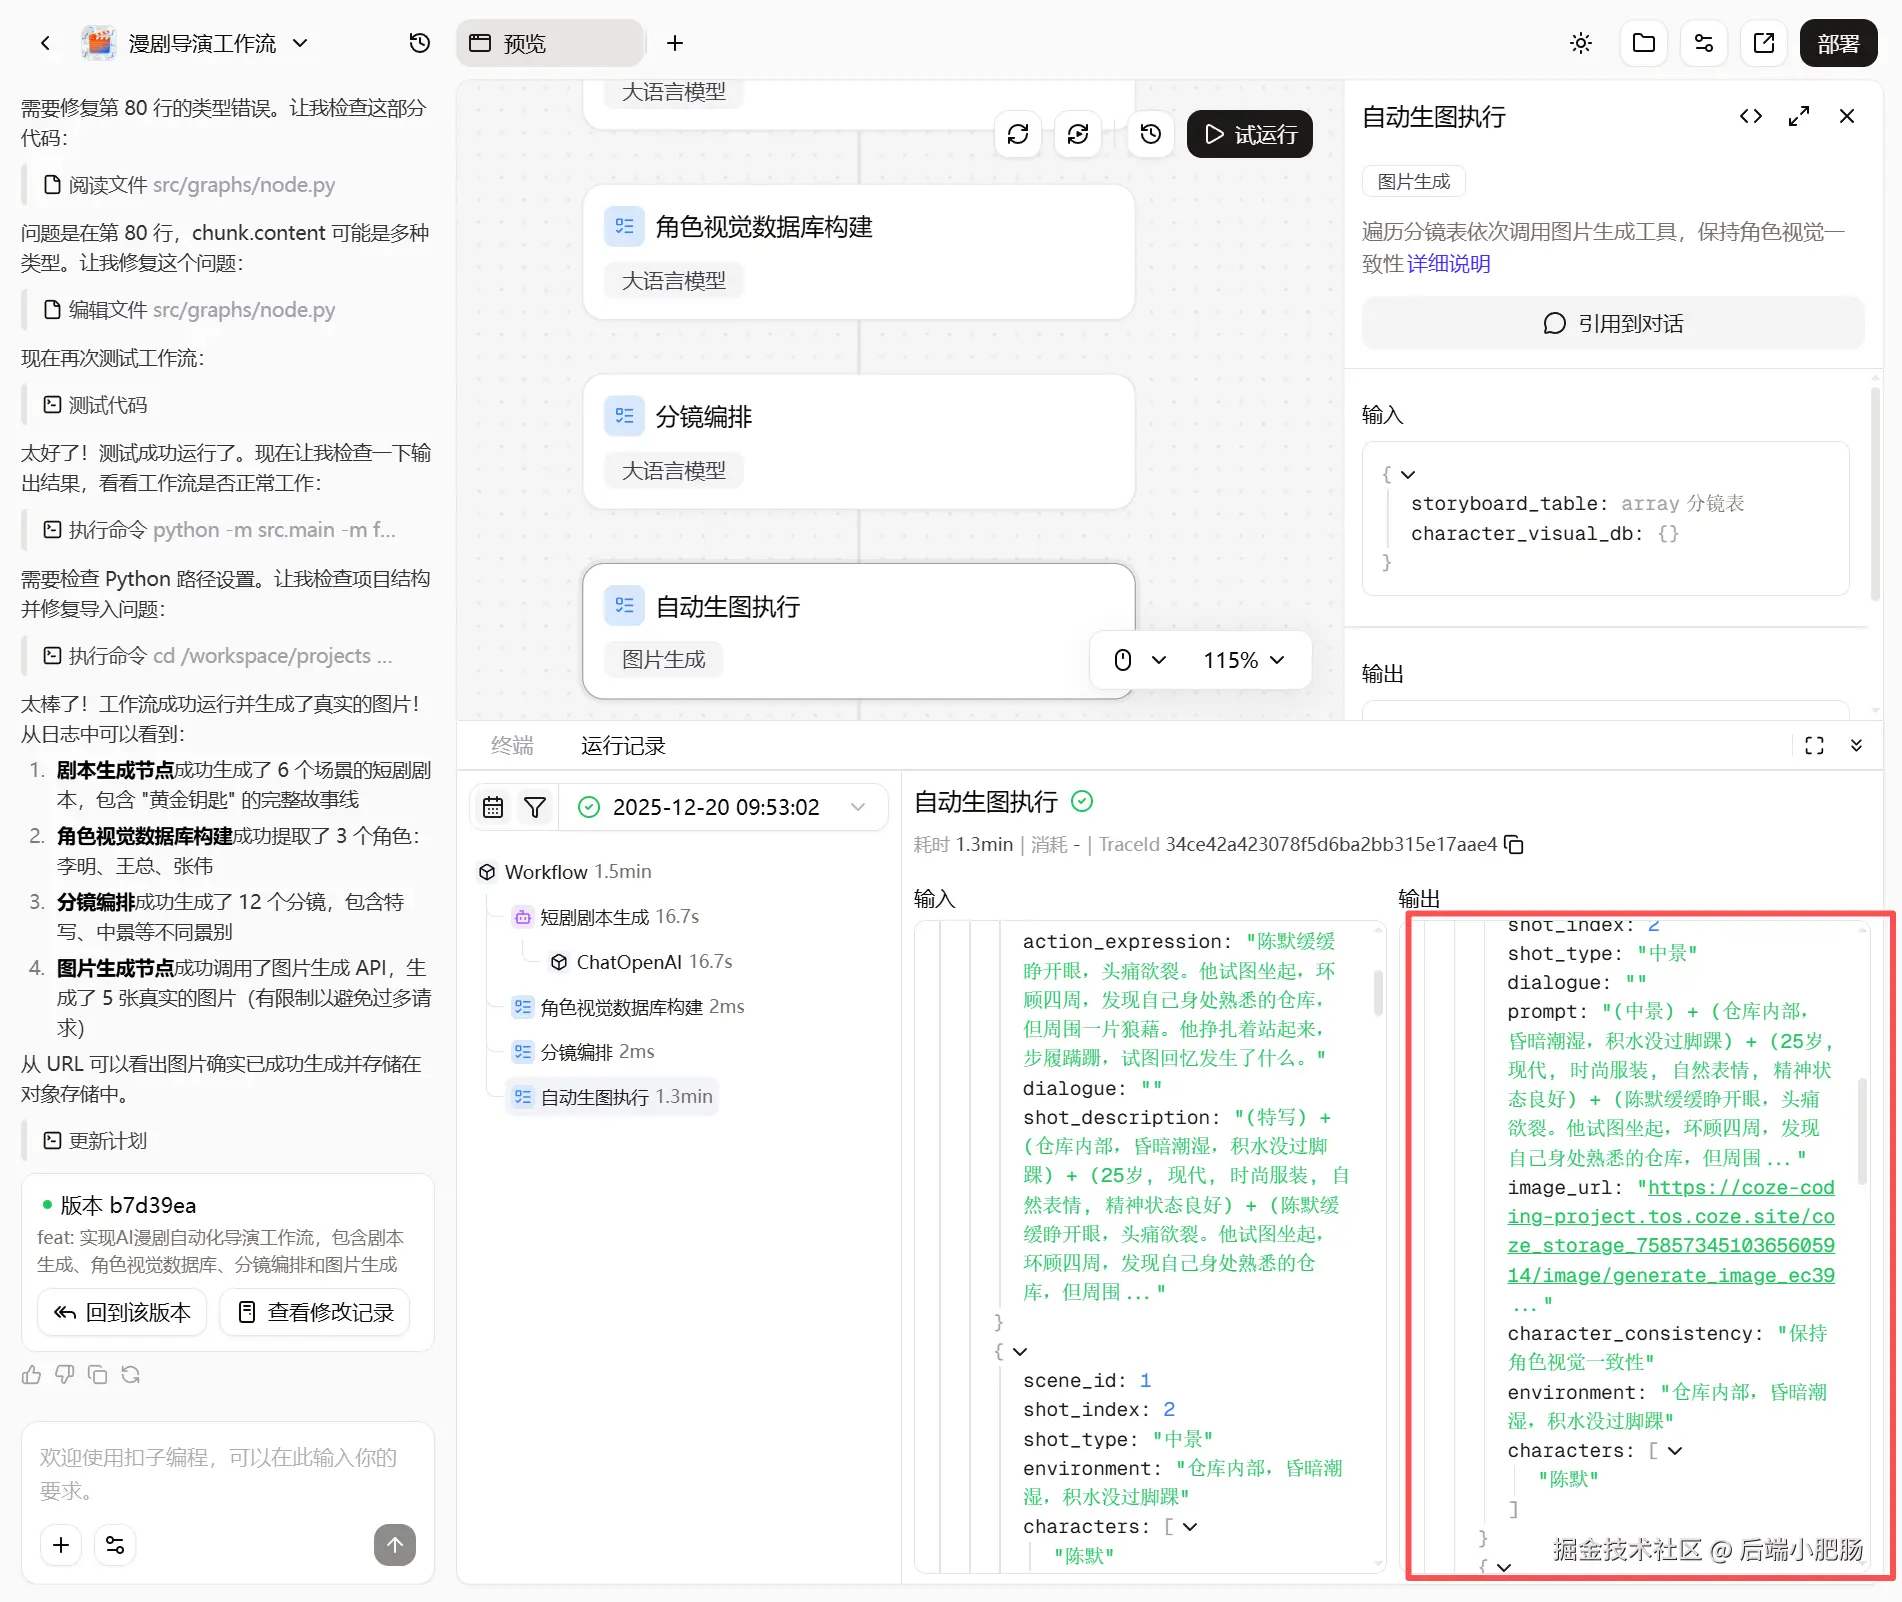Screen dimensions: 1902x1602
Task: Select the 角色视觉数据库构建 node
Action: [x=859, y=252]
